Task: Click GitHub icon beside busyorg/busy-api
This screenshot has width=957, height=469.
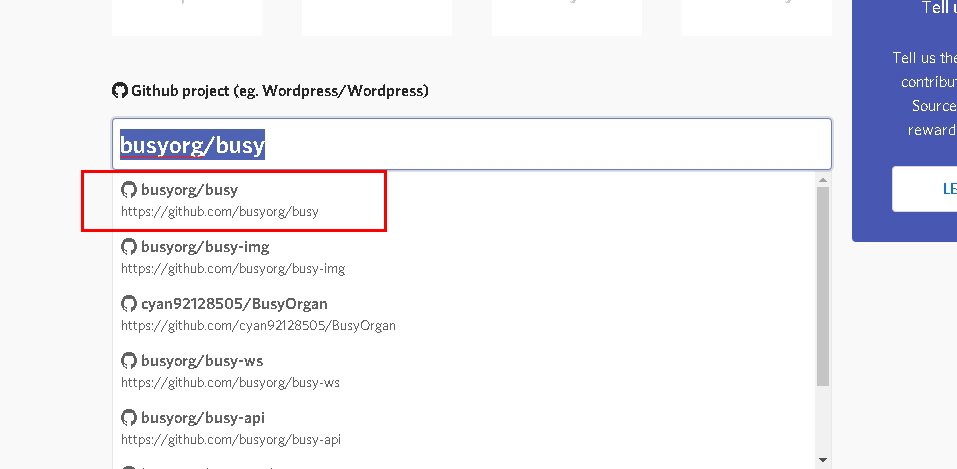Action: pyautogui.click(x=128, y=418)
